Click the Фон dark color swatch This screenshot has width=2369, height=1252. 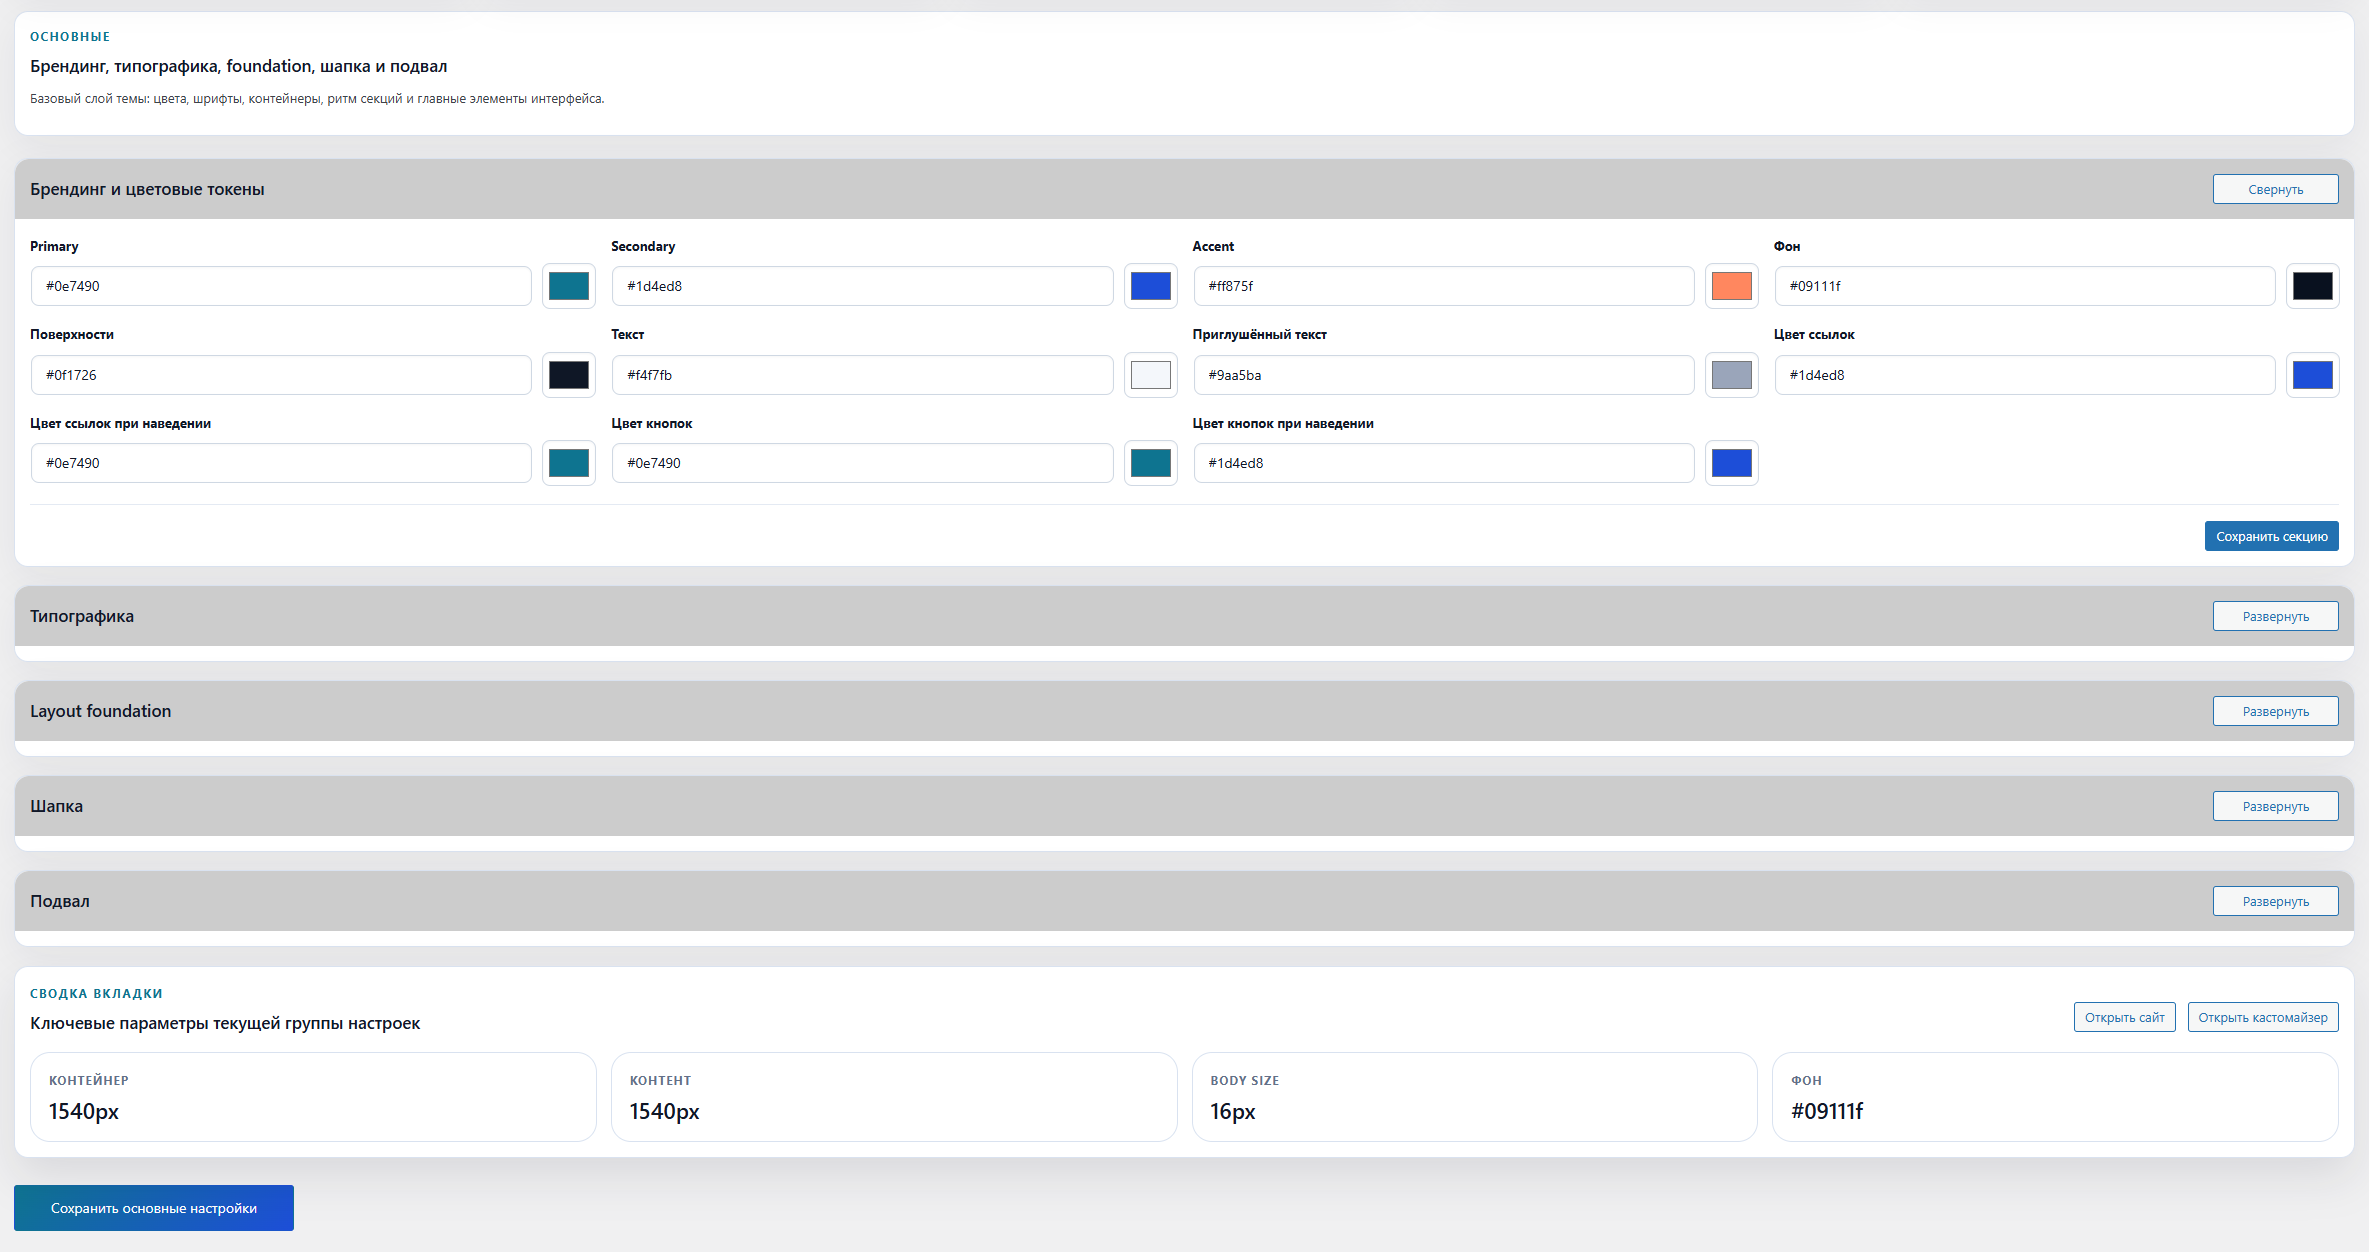[x=2312, y=286]
